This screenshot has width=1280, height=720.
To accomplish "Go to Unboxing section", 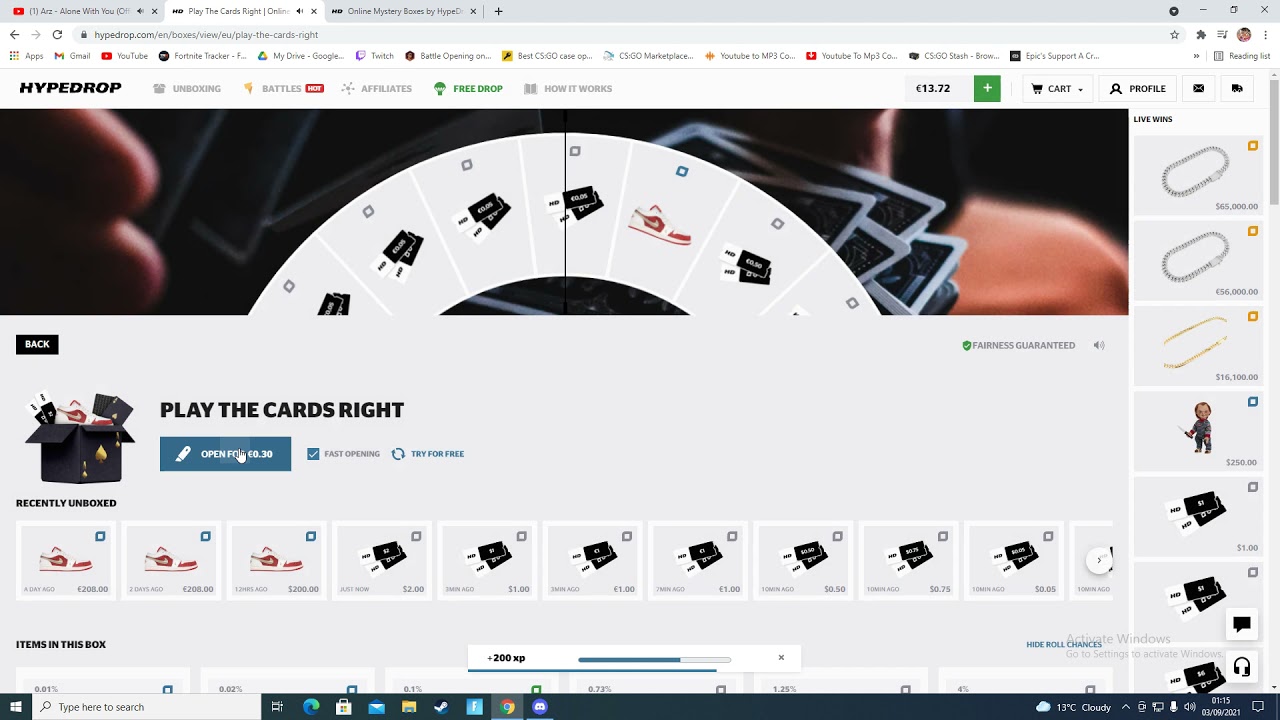I will pyautogui.click(x=187, y=88).
